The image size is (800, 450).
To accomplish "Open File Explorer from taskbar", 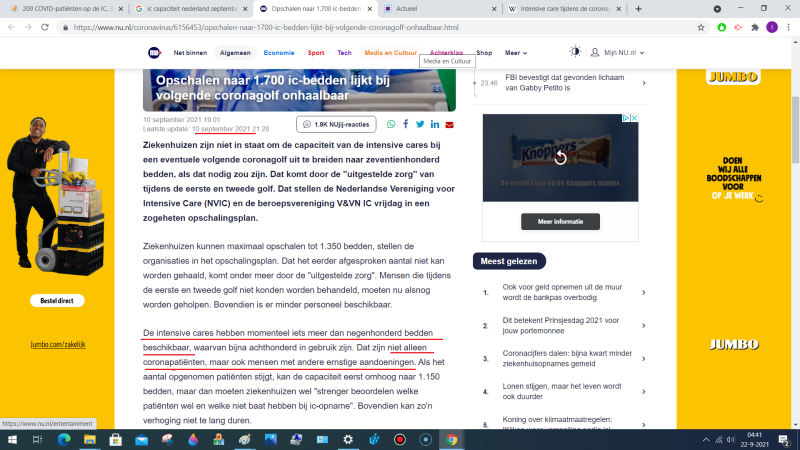I will [90, 439].
